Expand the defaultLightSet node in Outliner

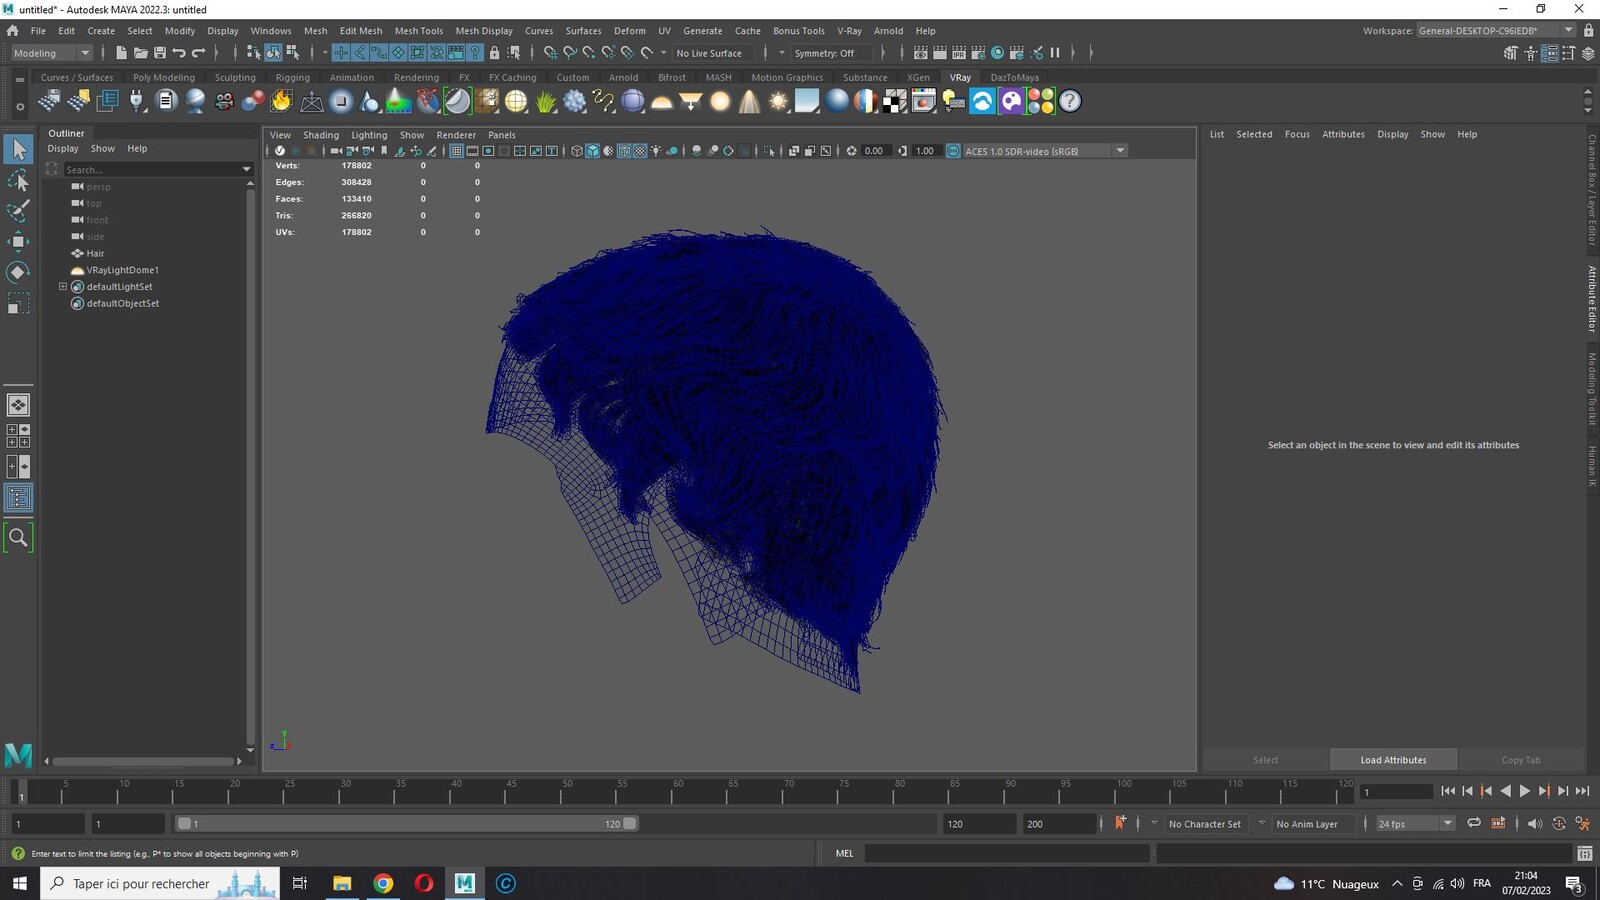click(x=63, y=286)
